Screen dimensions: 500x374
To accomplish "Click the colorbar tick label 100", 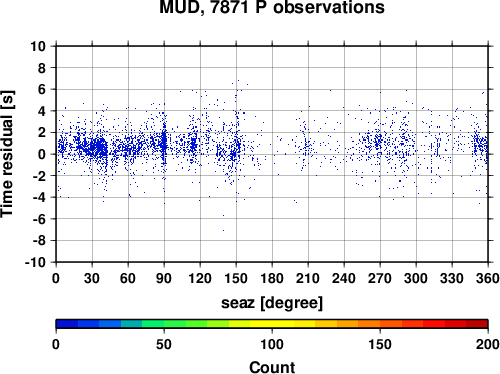I will coord(272,344).
